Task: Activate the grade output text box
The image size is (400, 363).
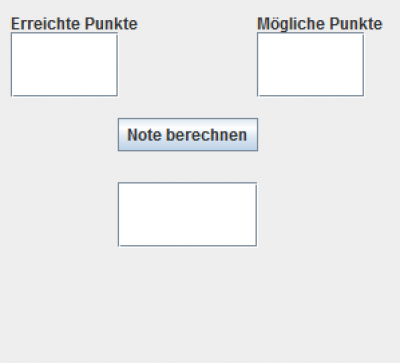Action: click(187, 214)
